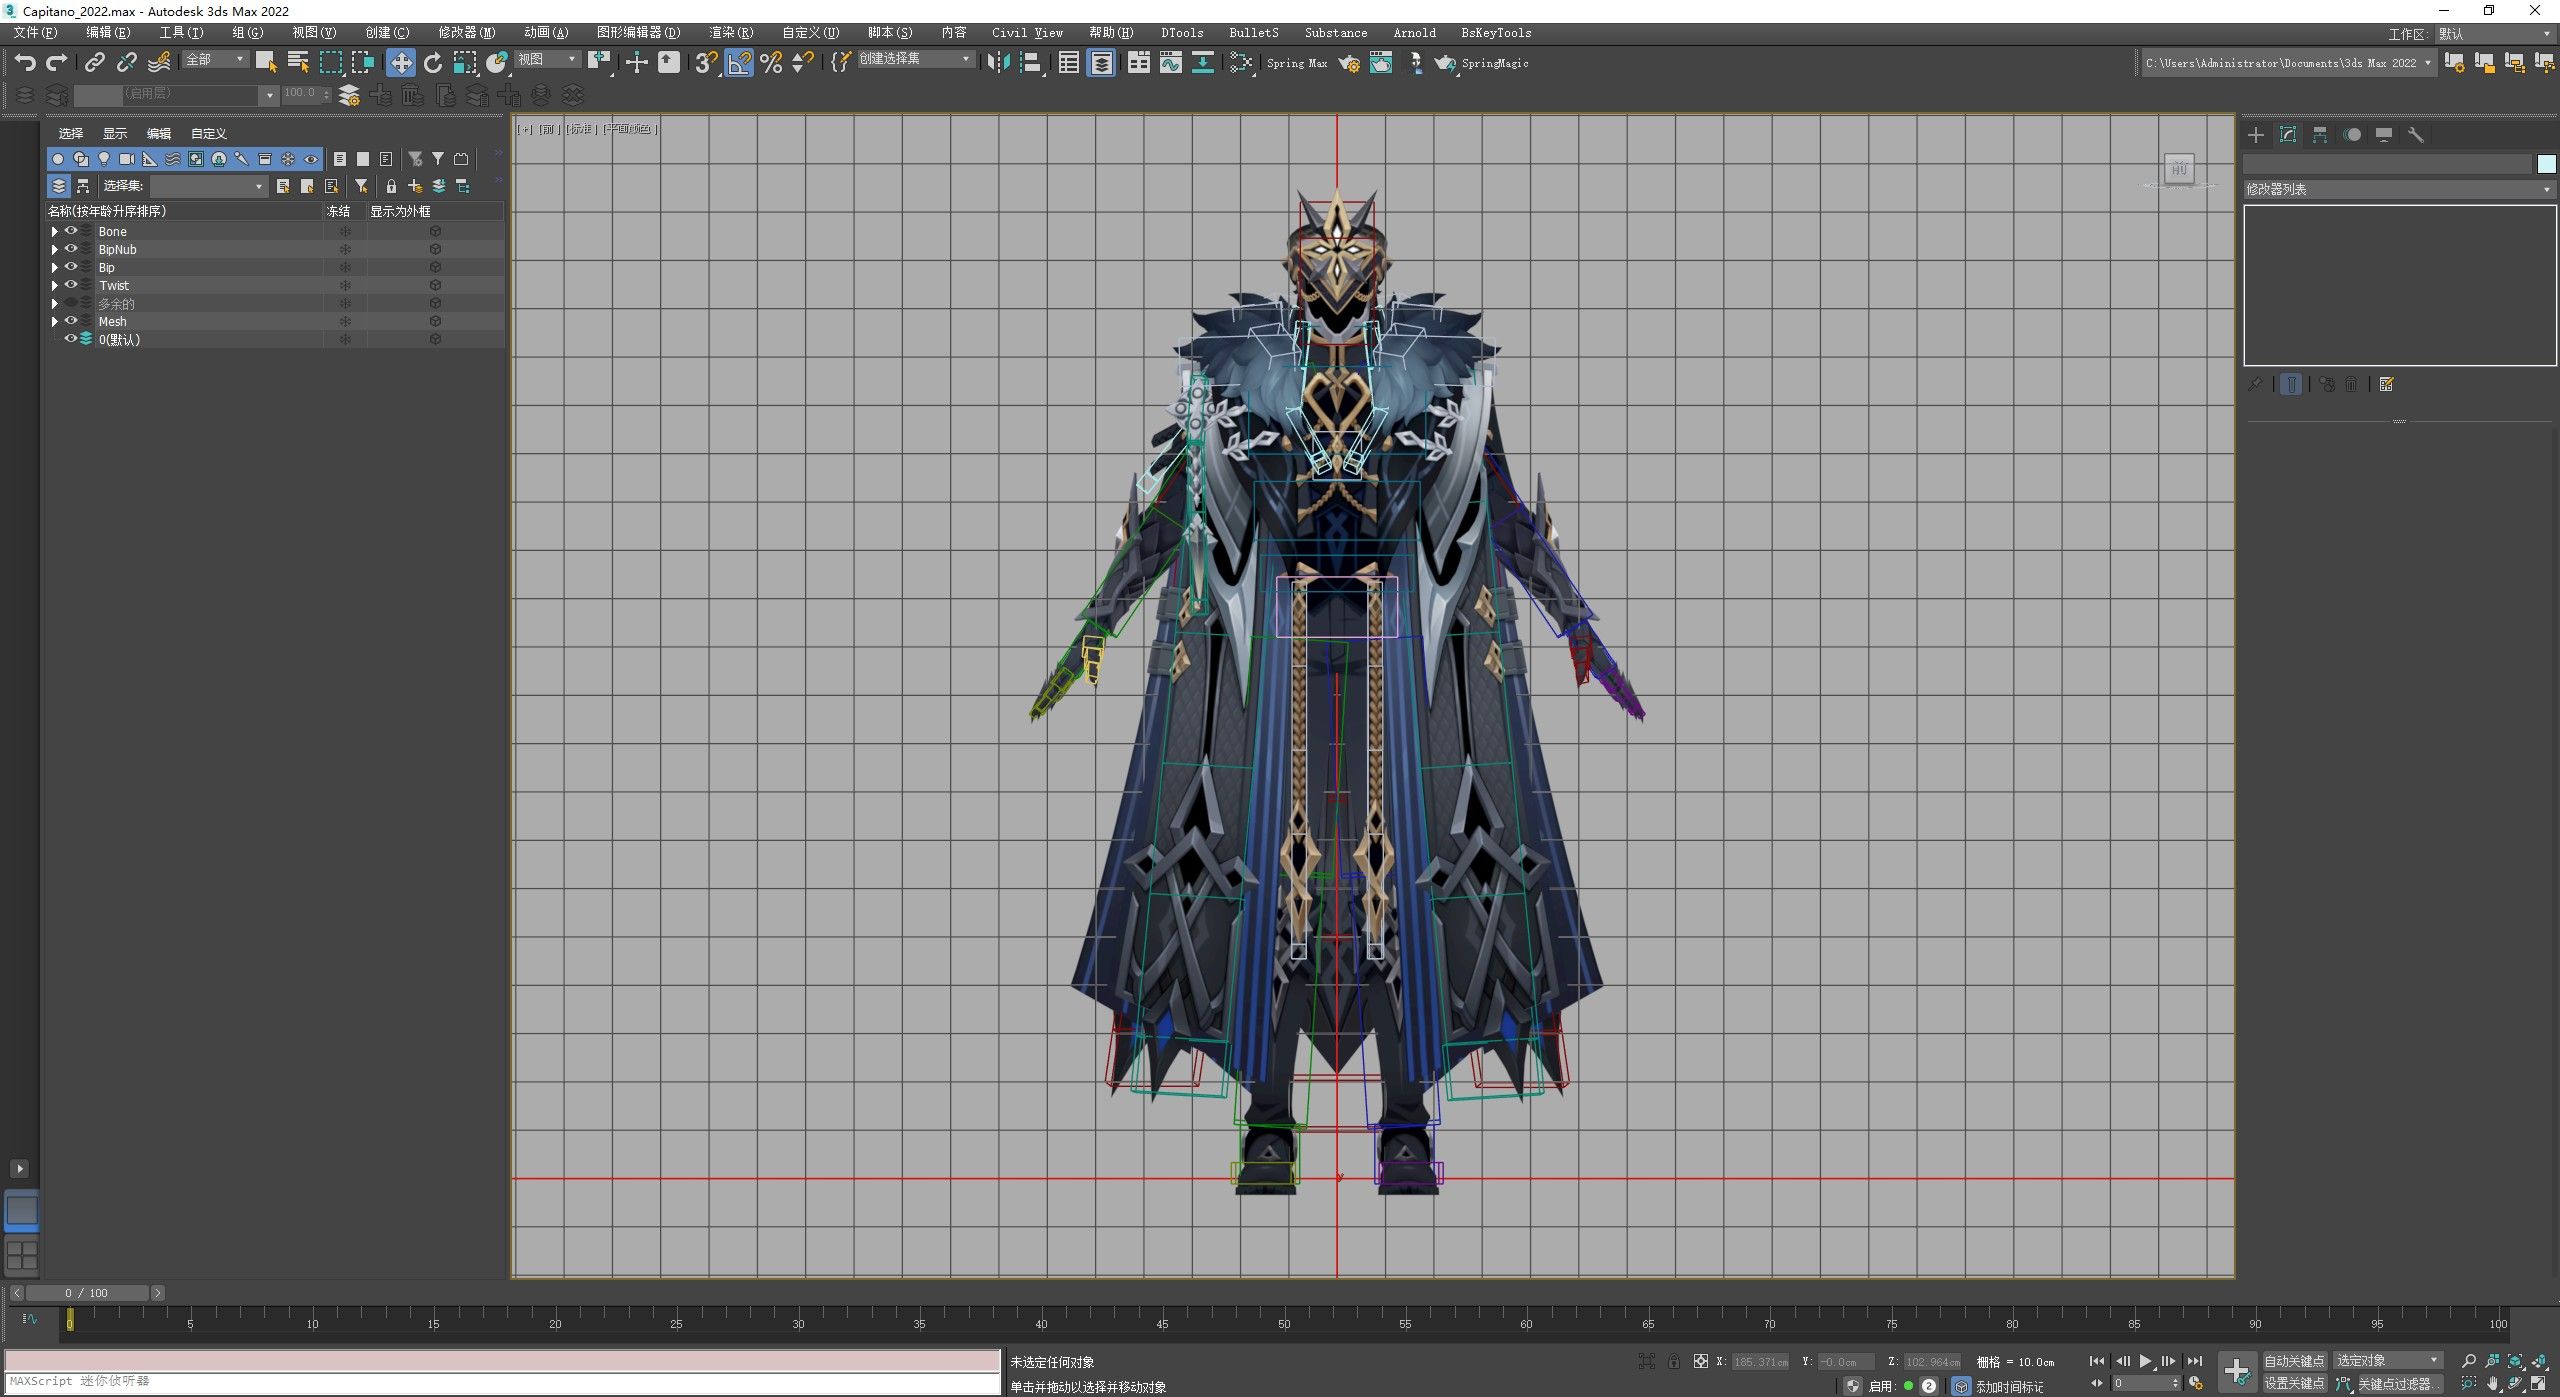Toggle Percent Snap on main toolbar
This screenshot has height=1397, width=2560.
click(x=771, y=63)
